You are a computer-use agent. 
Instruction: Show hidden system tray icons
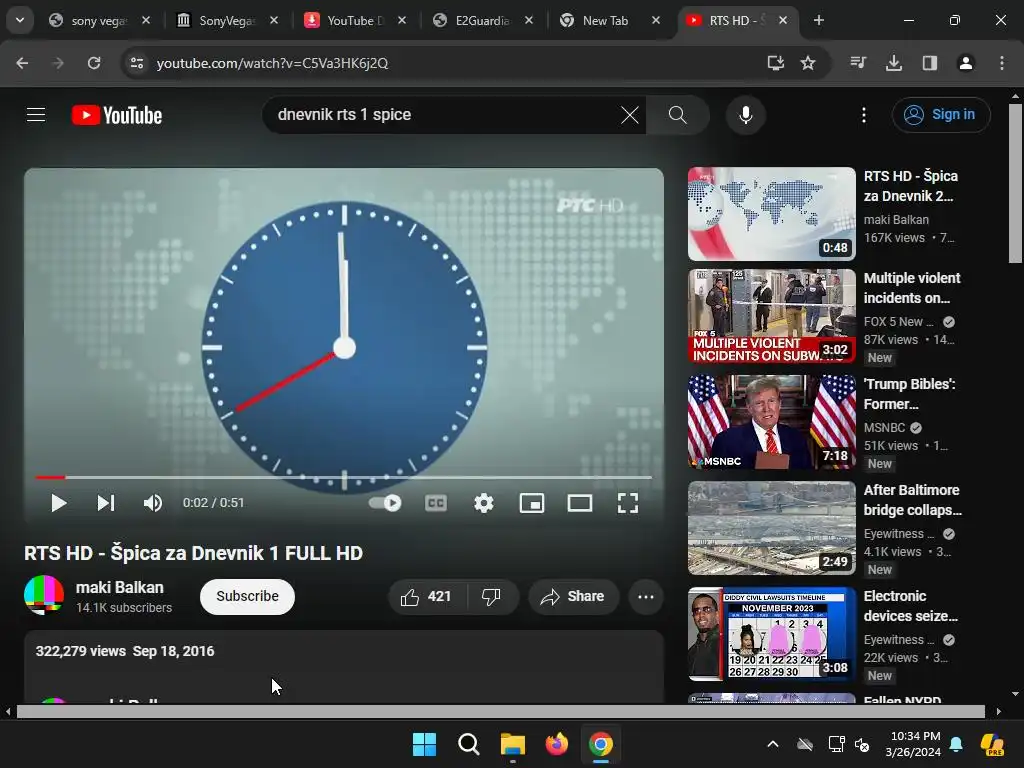773,744
